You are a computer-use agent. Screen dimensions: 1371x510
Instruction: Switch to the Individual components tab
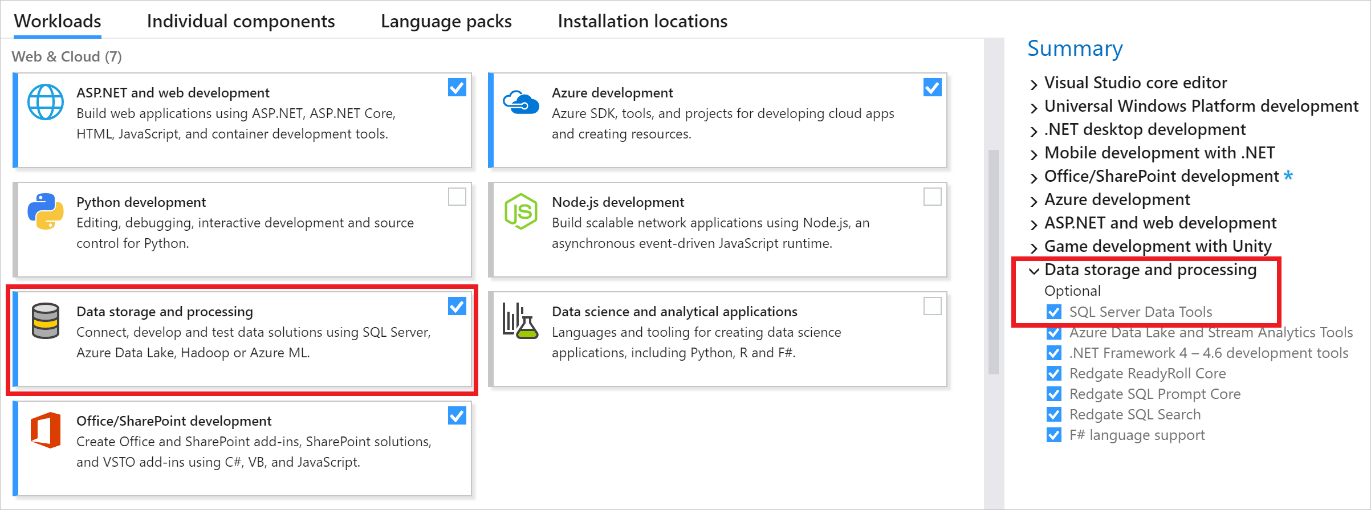pyautogui.click(x=241, y=21)
